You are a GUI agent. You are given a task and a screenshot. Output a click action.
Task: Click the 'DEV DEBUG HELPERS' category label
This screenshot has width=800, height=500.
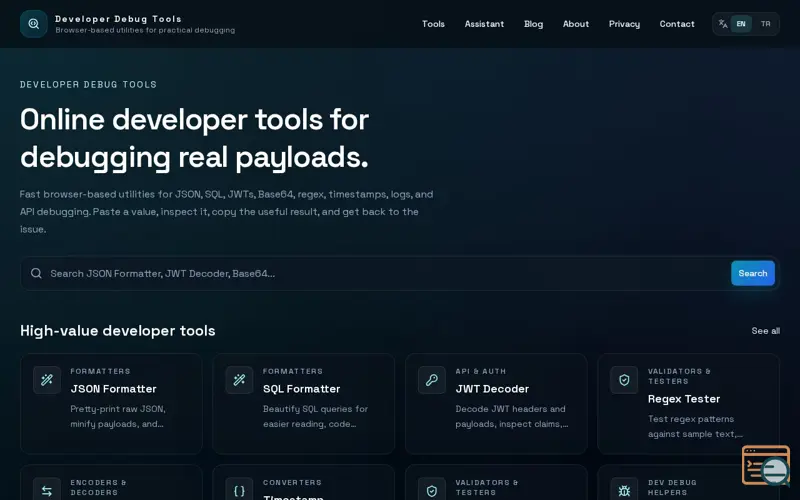point(672,488)
